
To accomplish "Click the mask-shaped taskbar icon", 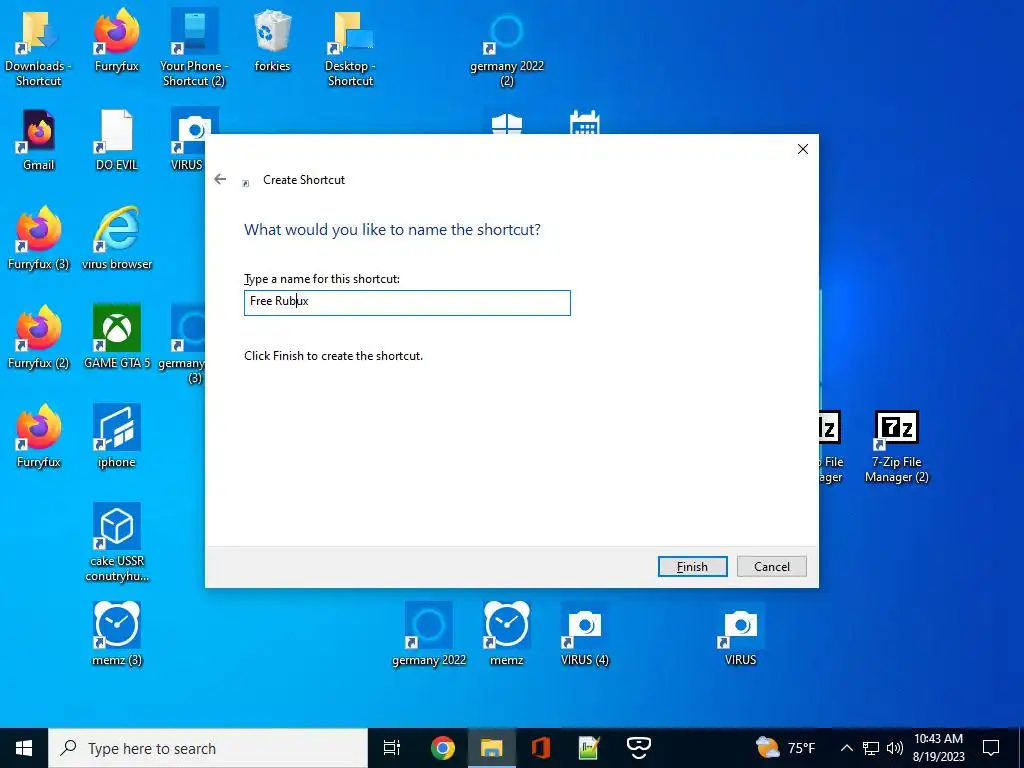I will tap(639, 748).
